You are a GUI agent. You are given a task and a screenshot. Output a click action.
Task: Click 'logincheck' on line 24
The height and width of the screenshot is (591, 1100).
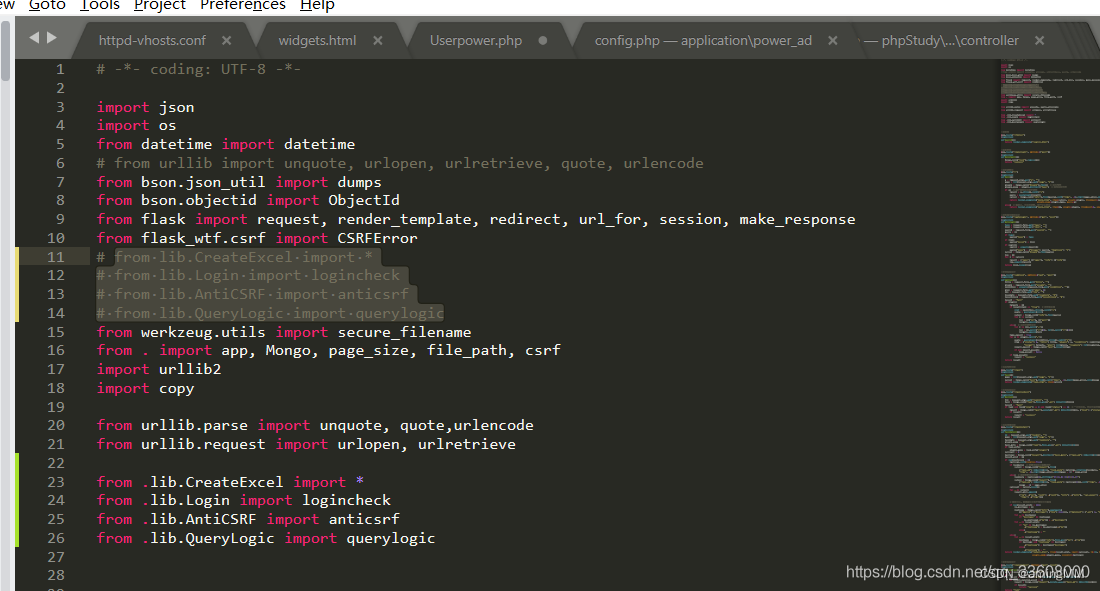point(346,501)
